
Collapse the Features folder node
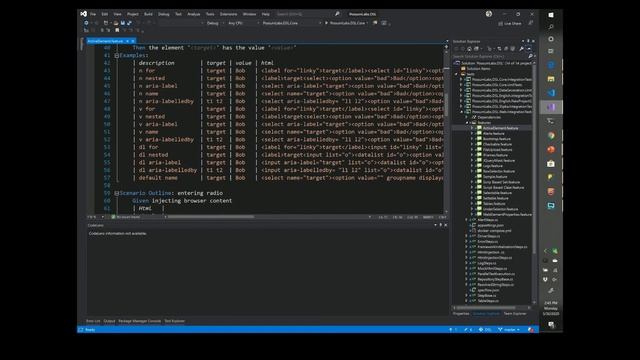467,122
